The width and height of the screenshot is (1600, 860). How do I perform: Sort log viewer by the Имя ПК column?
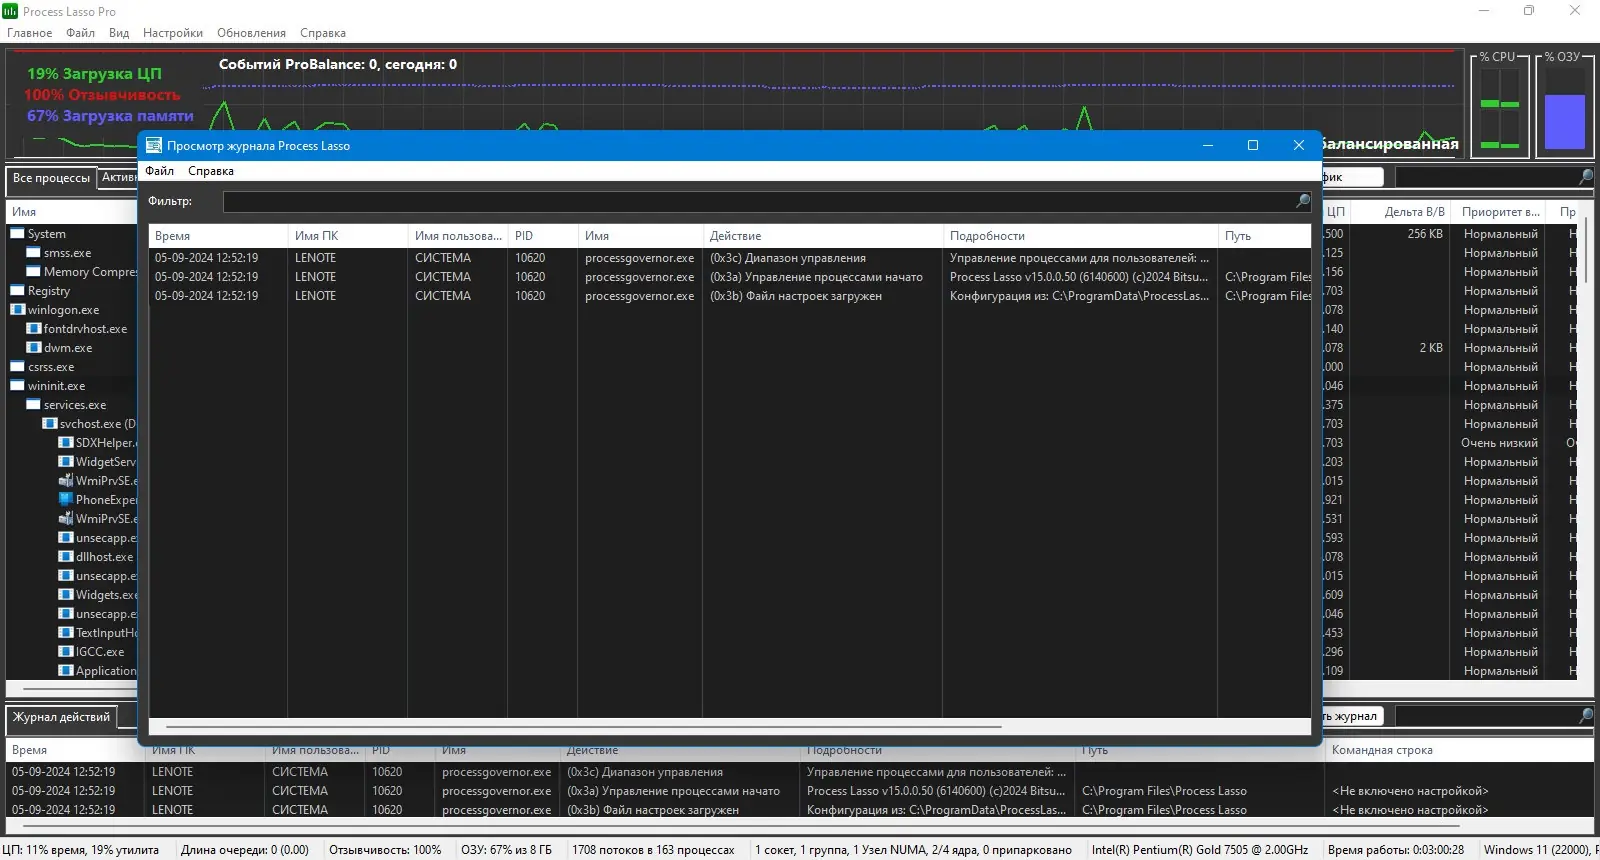348,236
